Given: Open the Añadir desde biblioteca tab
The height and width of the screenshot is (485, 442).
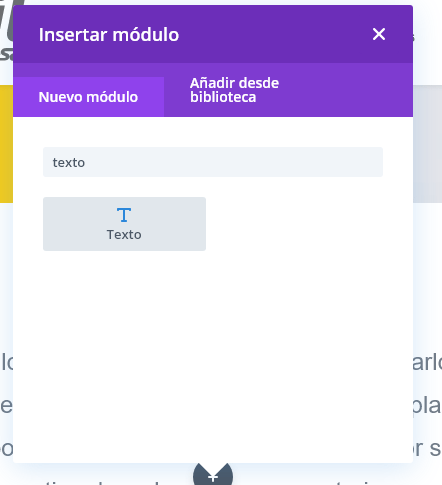Looking at the screenshot, I should pos(234,90).
